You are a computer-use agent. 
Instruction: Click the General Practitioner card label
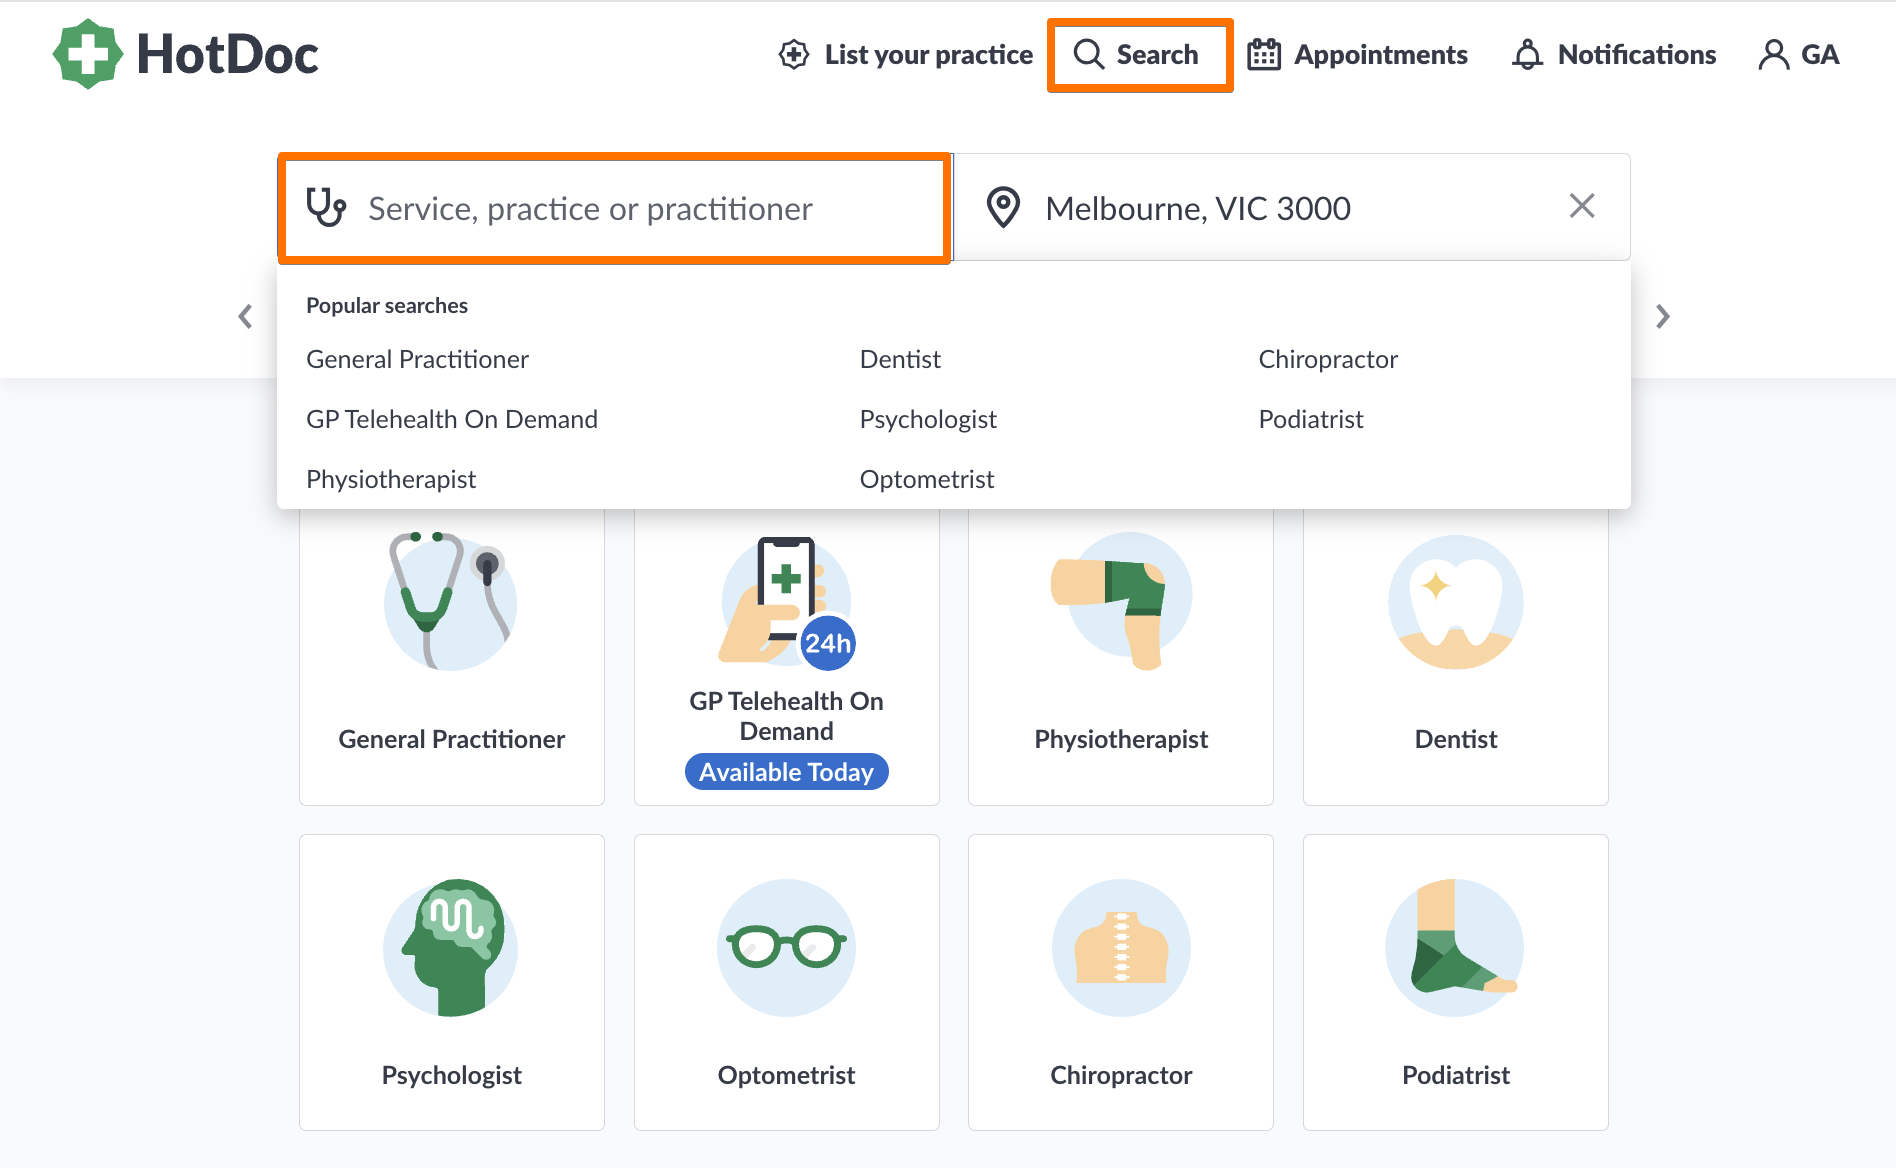click(452, 739)
